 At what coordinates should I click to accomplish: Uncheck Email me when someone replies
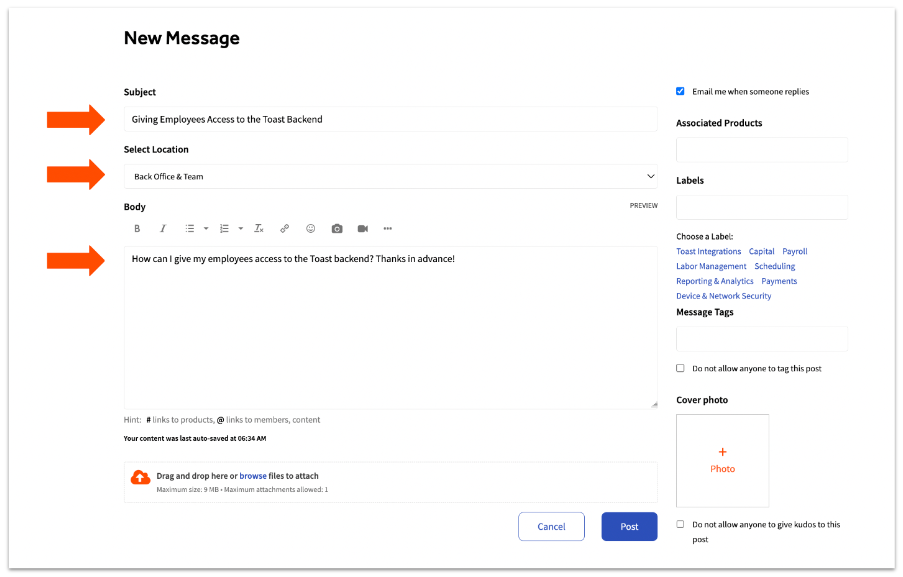click(681, 91)
